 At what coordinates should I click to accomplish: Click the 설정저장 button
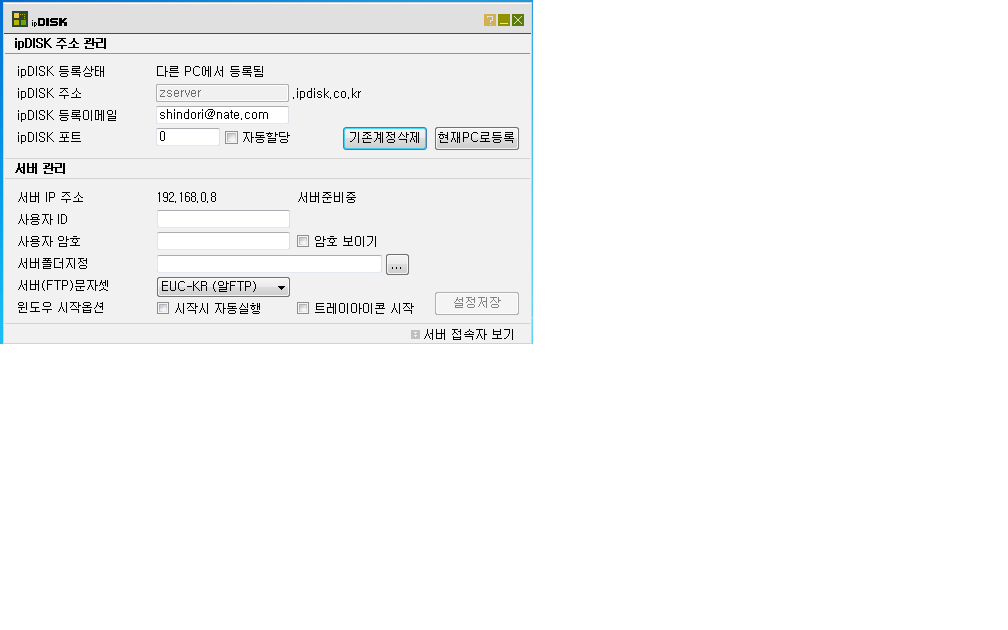476,303
